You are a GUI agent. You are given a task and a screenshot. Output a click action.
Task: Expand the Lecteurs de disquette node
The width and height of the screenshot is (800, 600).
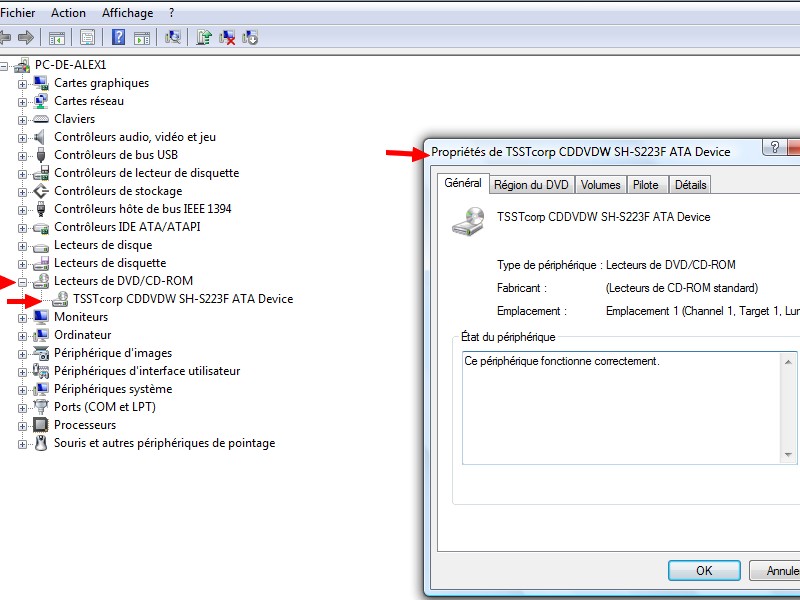[22, 264]
